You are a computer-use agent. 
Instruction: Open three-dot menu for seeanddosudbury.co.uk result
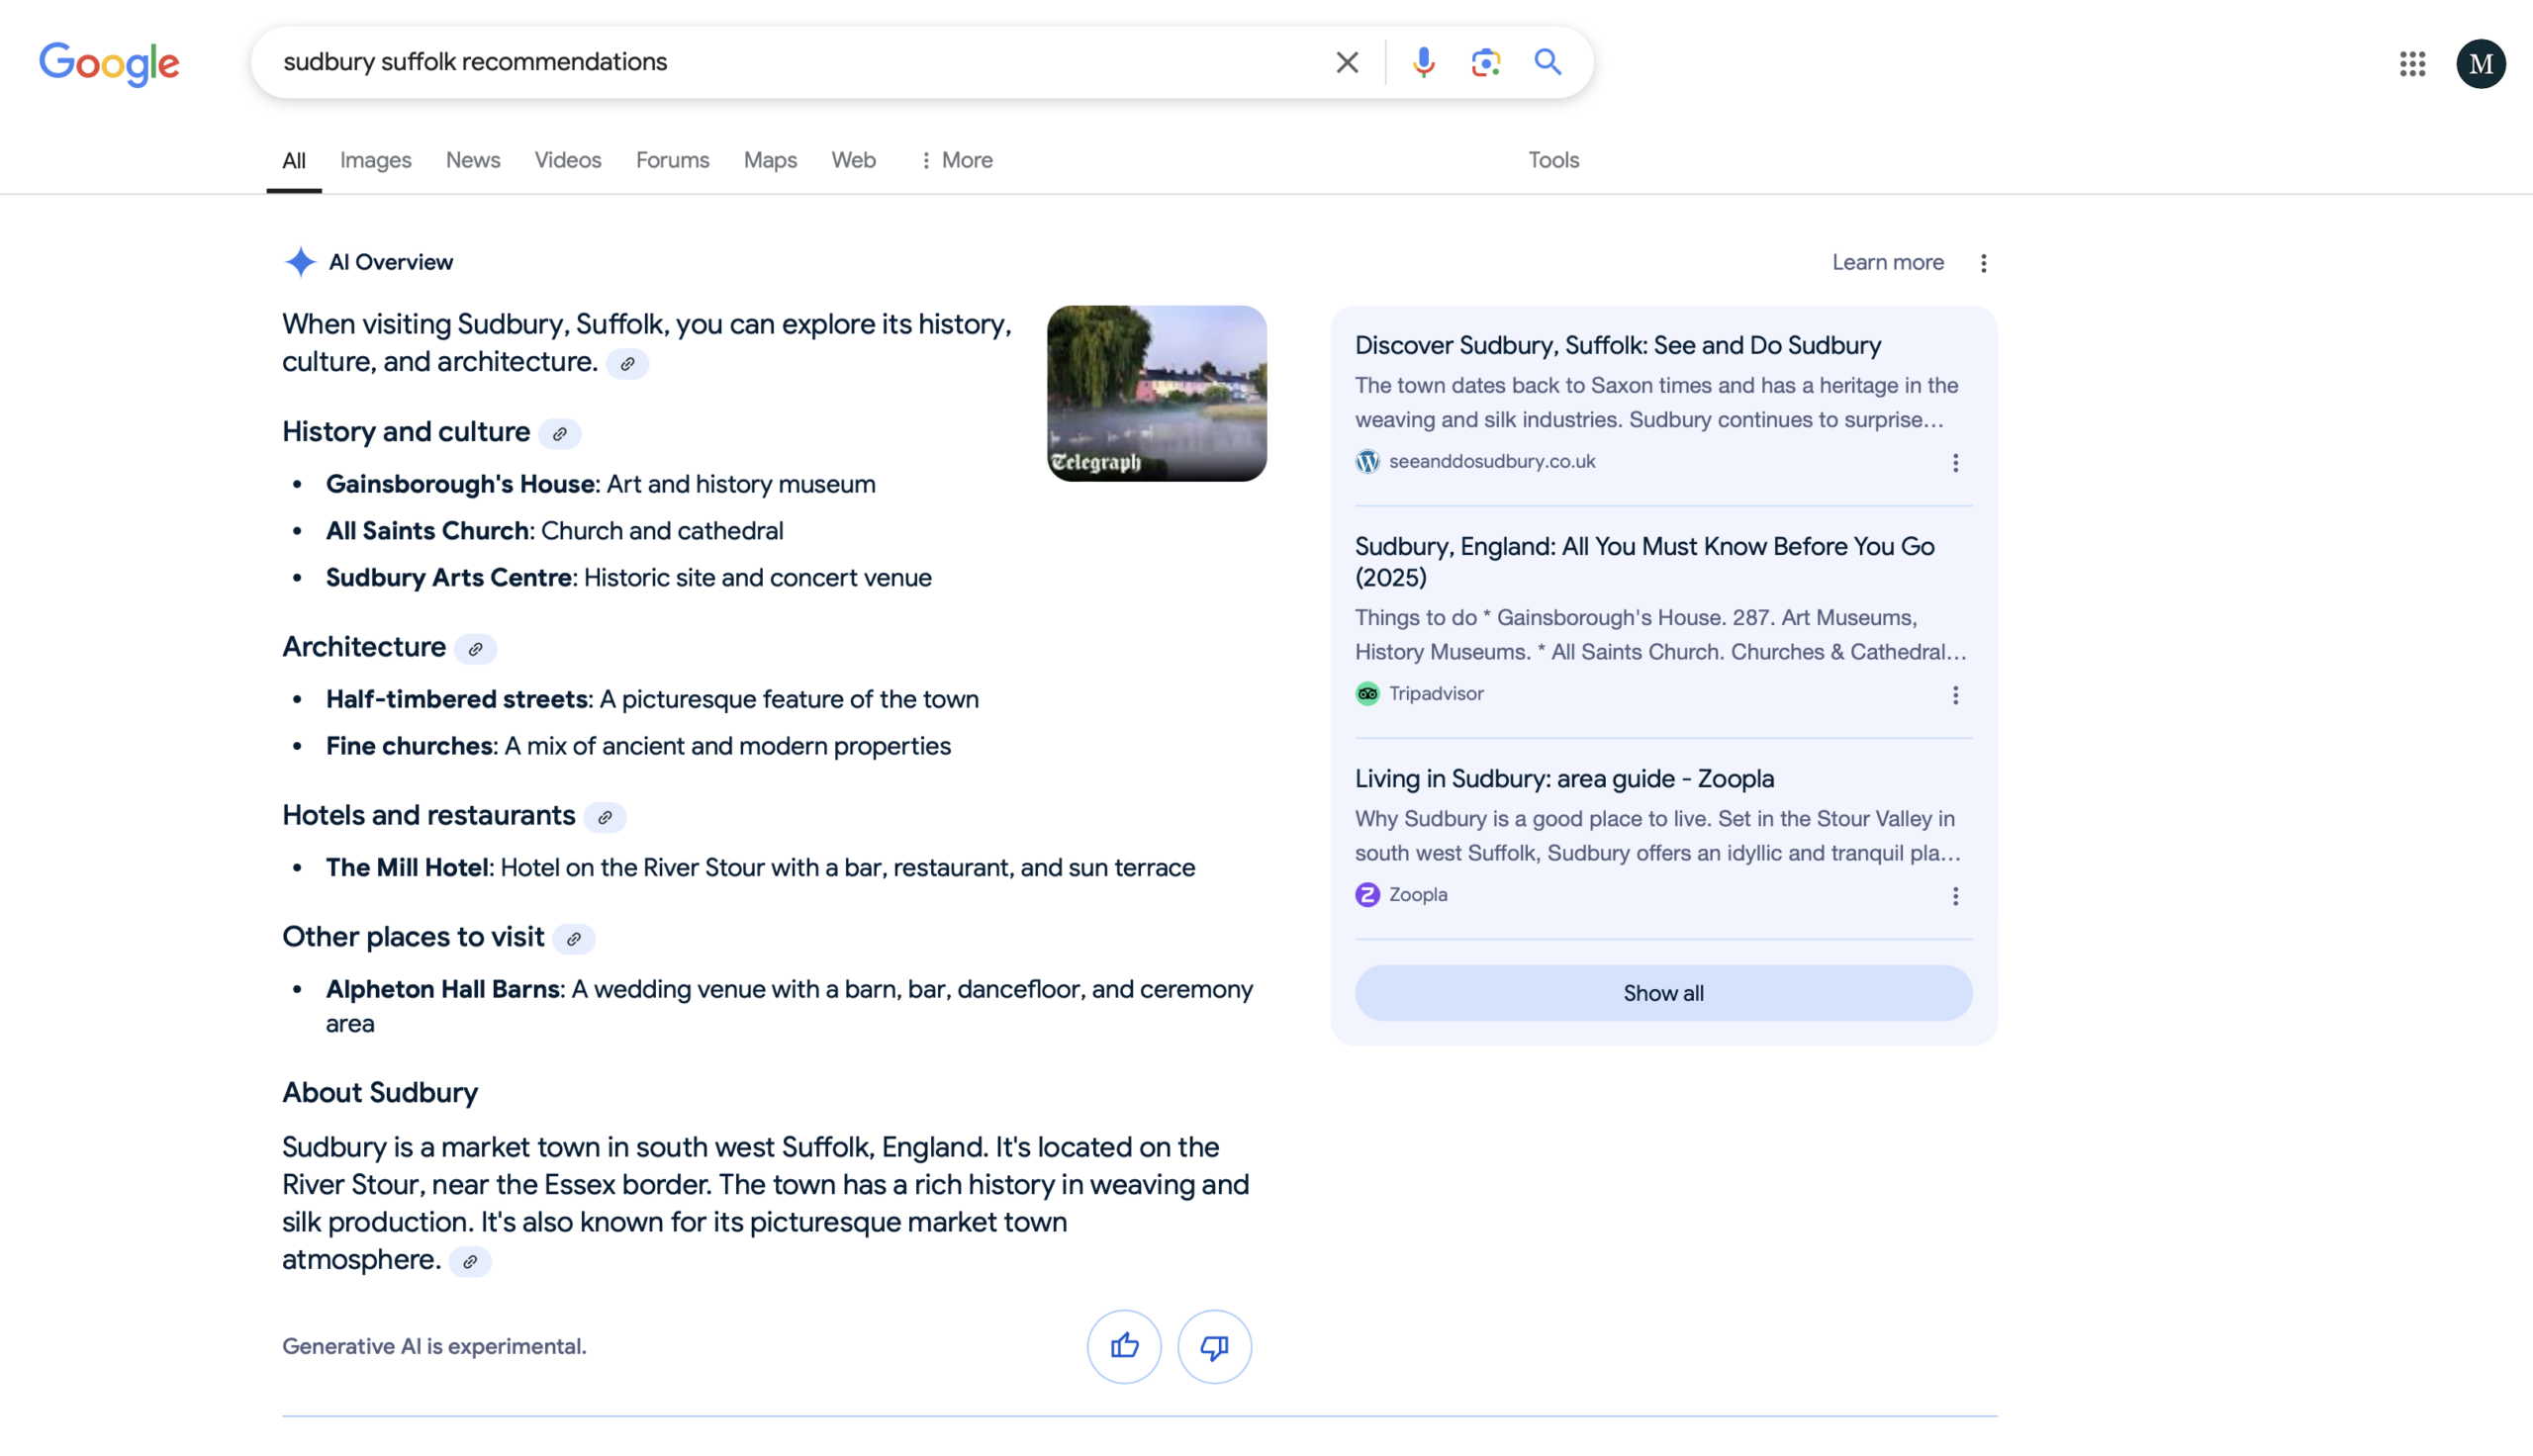(1955, 463)
